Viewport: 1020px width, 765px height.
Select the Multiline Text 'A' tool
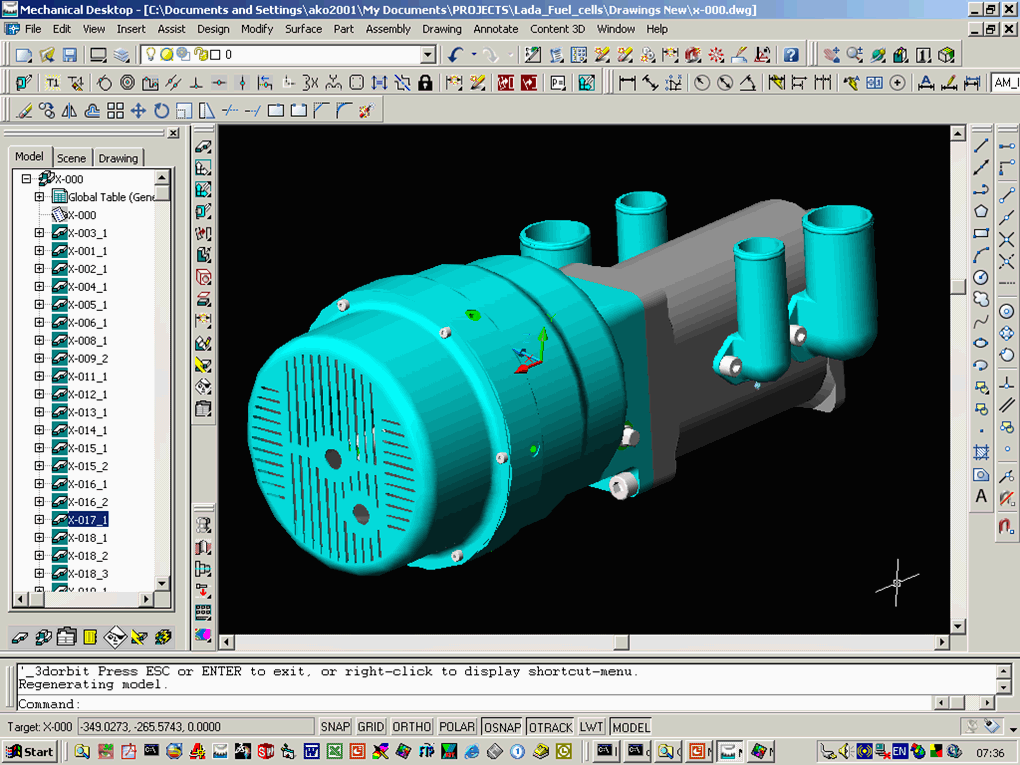point(981,496)
